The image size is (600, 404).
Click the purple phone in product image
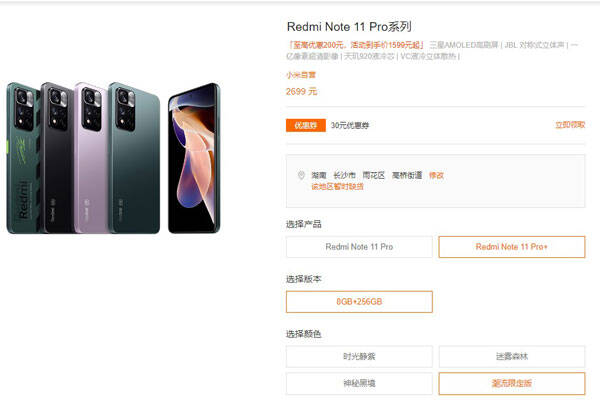[x=91, y=158]
